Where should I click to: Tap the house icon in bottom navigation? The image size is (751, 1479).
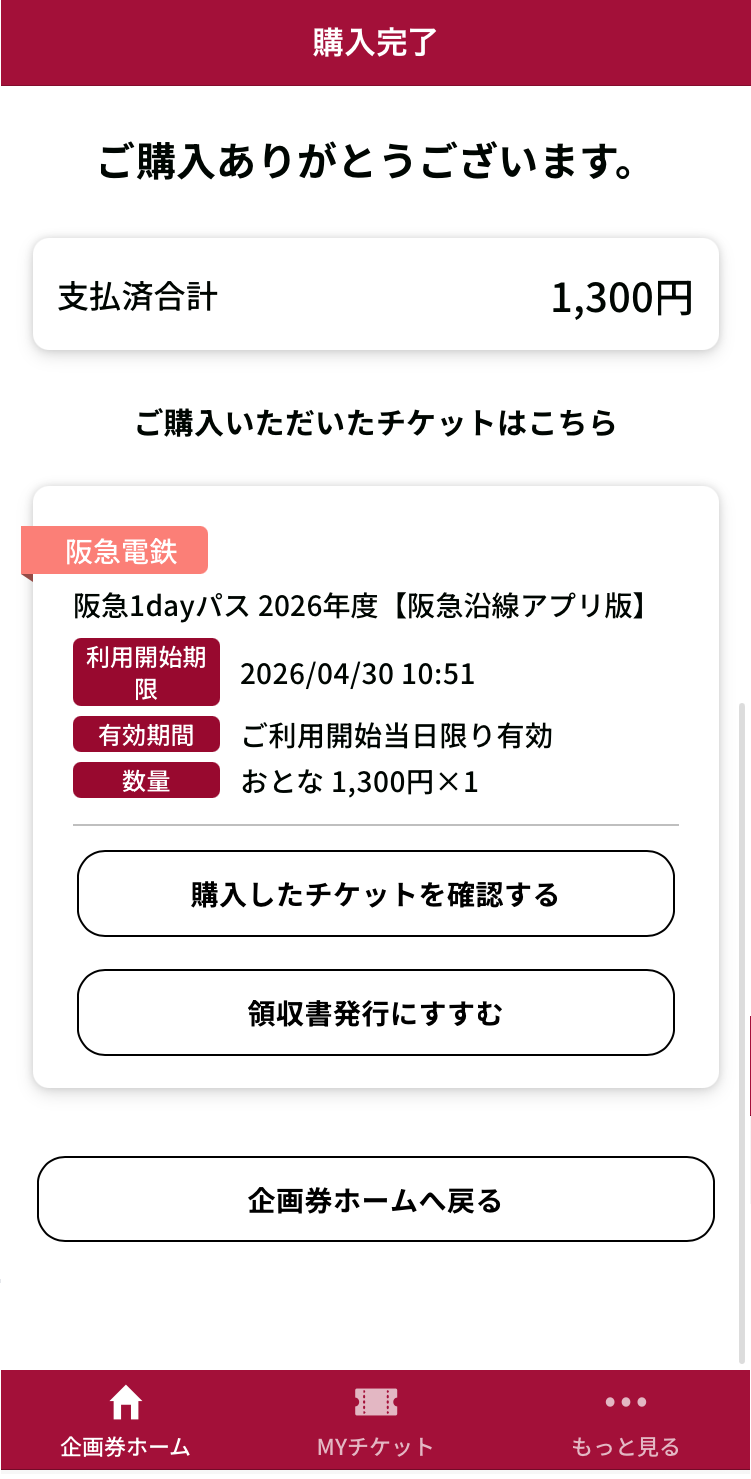125,1402
